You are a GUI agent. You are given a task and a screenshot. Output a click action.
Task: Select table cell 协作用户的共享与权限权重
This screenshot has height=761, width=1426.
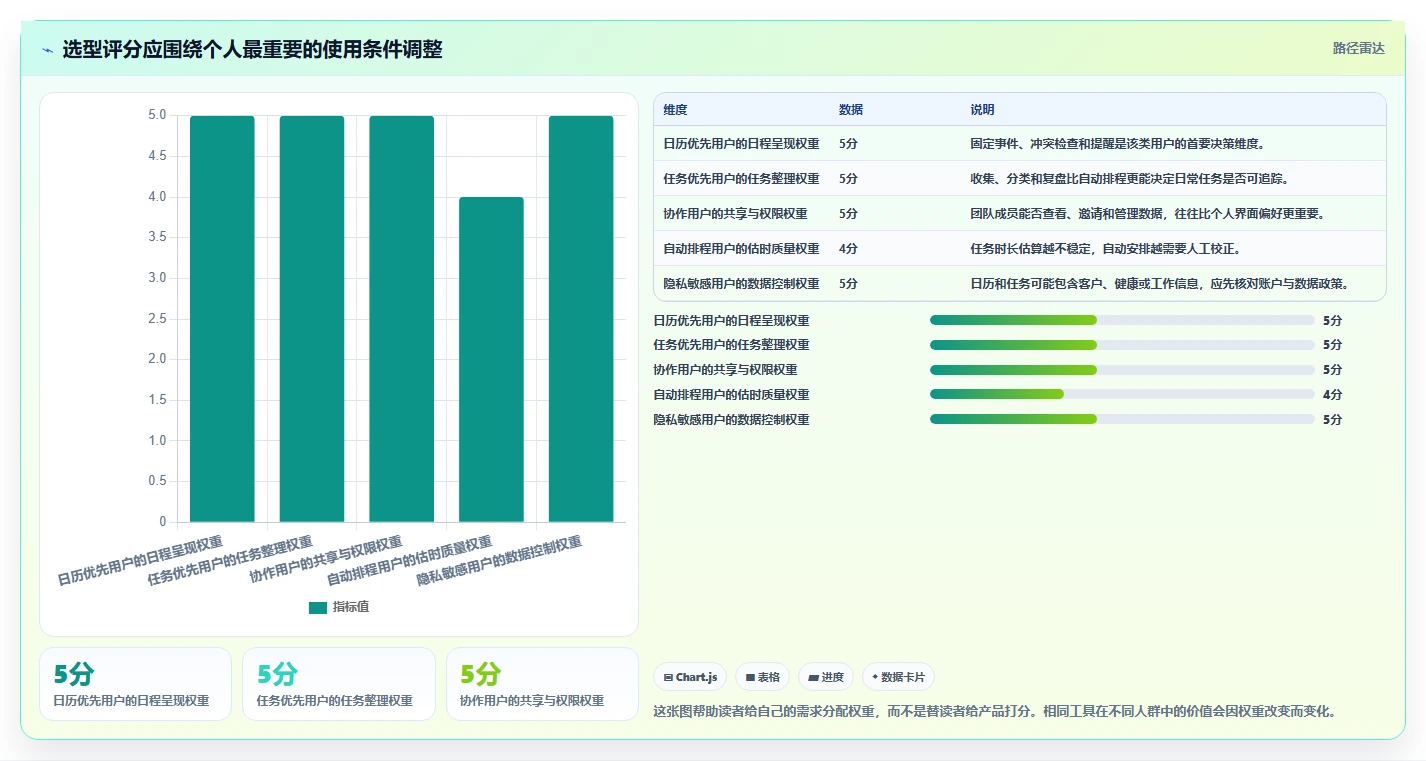(735, 214)
